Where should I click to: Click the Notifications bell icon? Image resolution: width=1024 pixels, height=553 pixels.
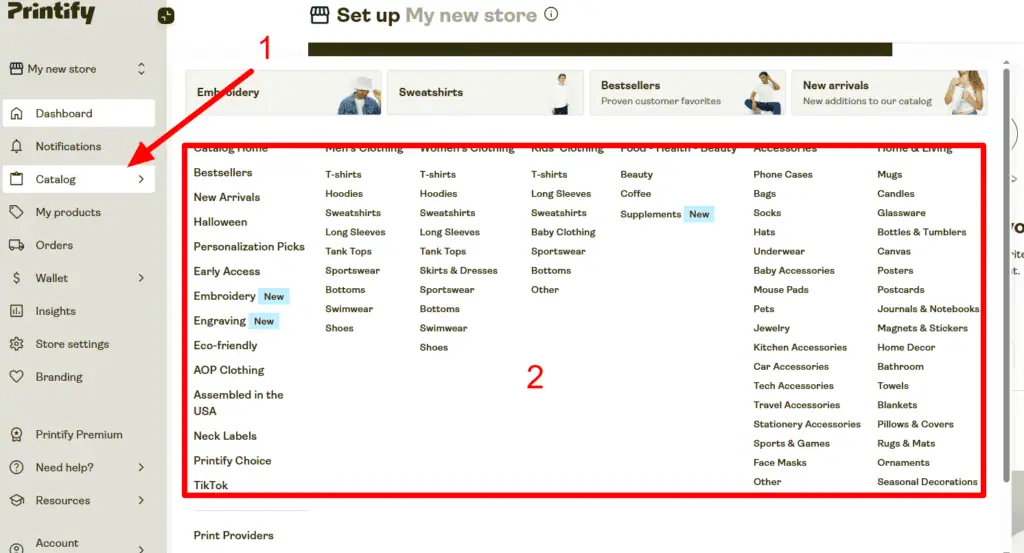16,146
